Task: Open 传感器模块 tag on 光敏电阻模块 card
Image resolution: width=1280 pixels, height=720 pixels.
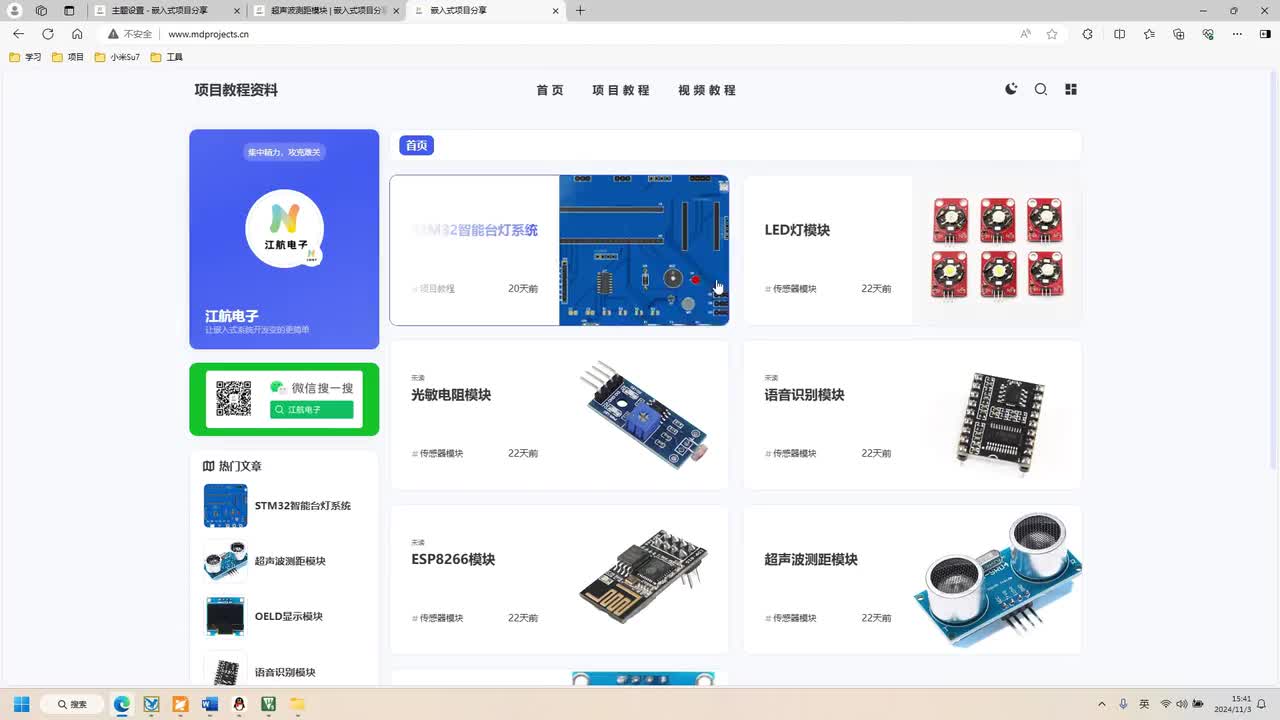Action: (x=437, y=454)
